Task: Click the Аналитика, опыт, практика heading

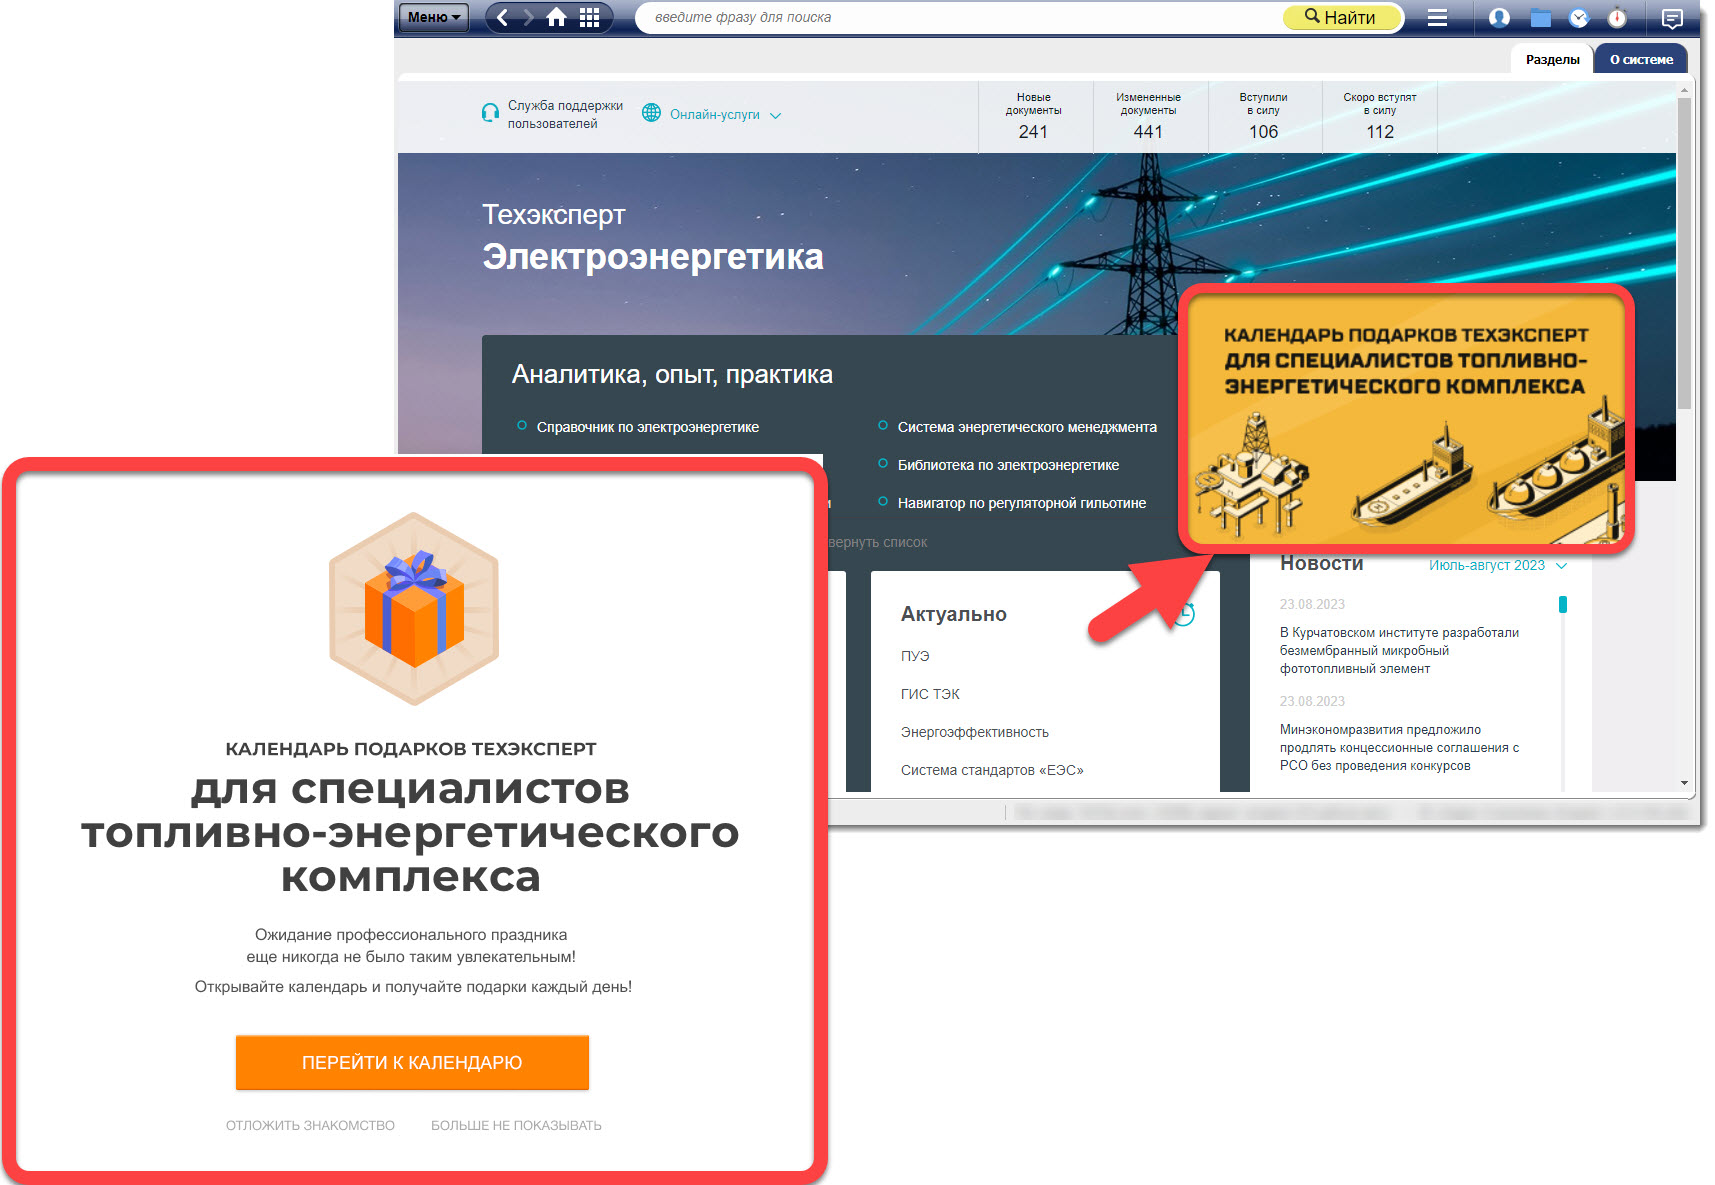Action: (x=672, y=374)
